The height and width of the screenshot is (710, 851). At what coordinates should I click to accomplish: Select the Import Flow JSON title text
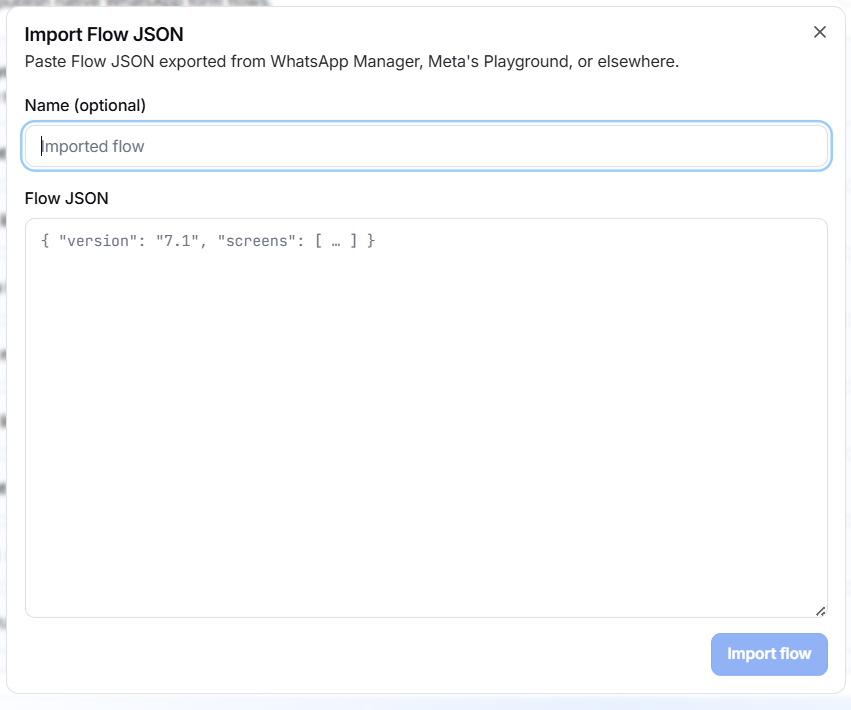point(104,34)
